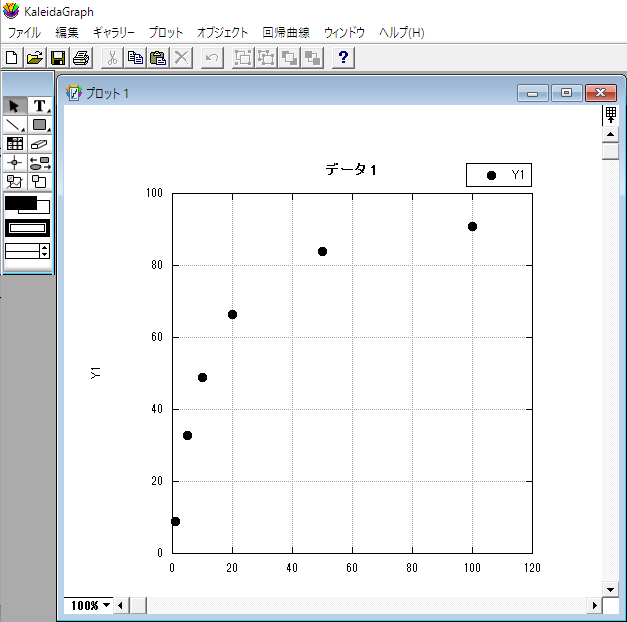Click the plot title データ 1
The image size is (627, 622).
(351, 170)
